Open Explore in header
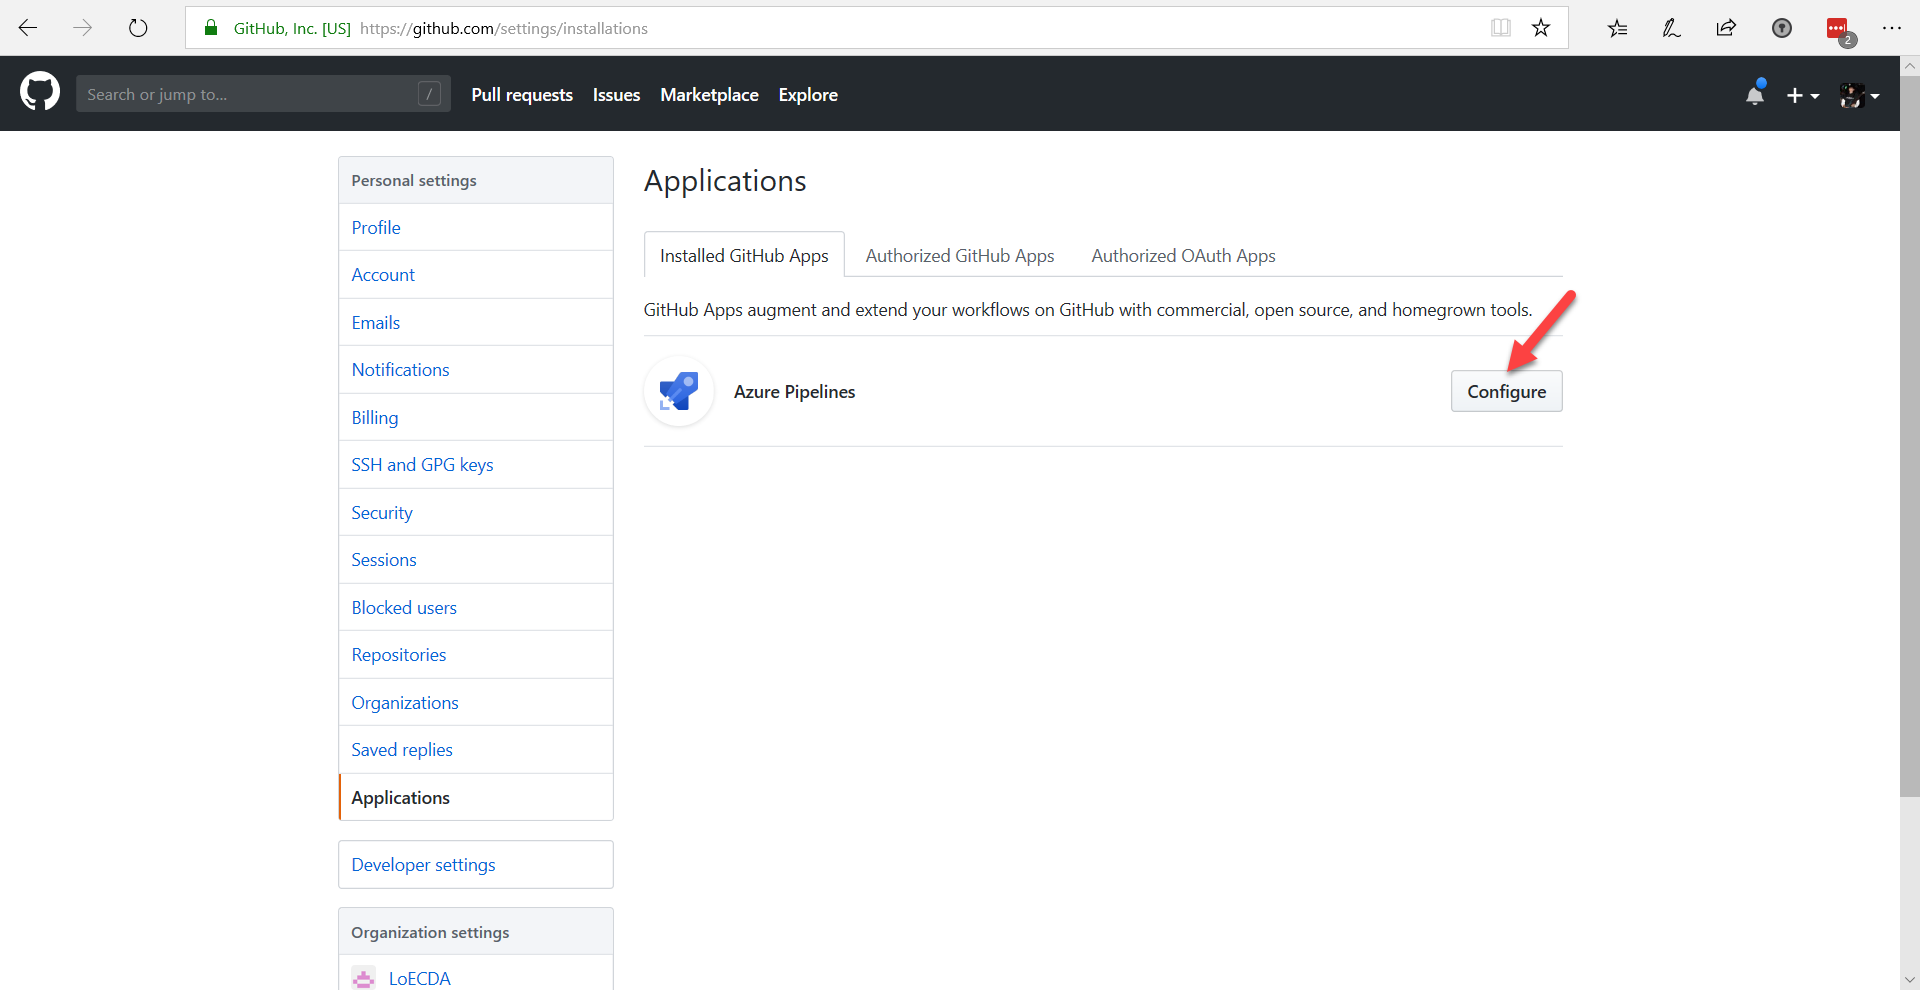 tap(808, 95)
